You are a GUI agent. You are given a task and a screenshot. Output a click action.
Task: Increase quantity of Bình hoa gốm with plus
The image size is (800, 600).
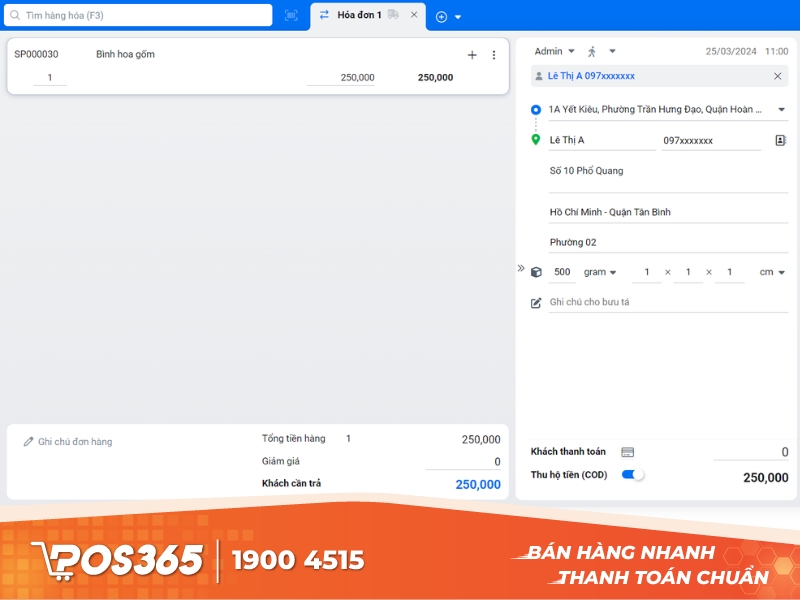(x=472, y=55)
